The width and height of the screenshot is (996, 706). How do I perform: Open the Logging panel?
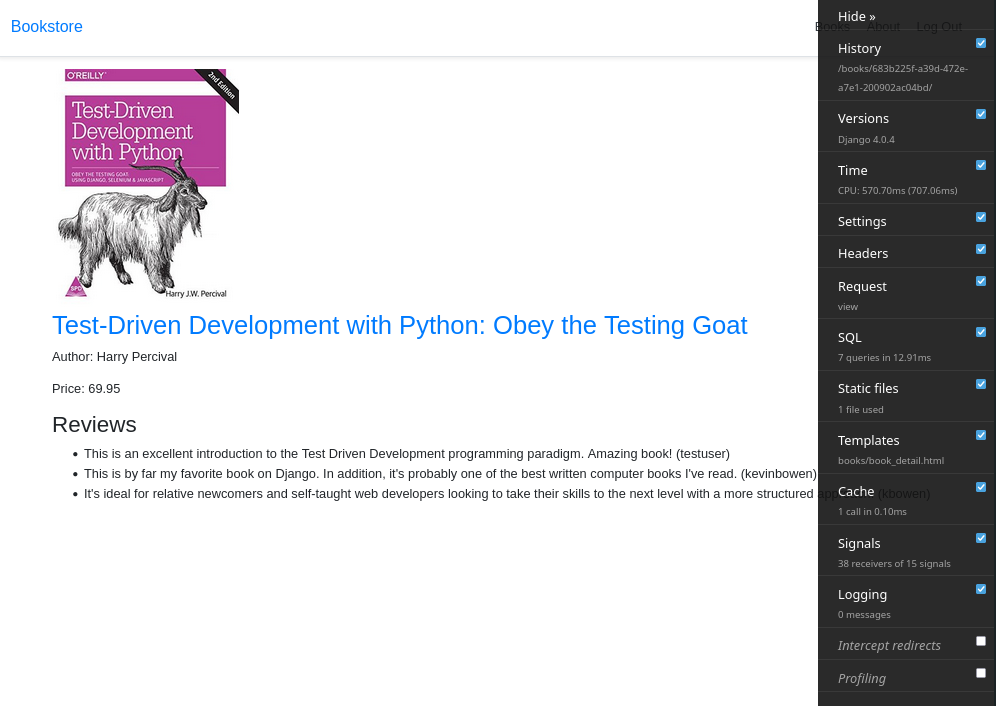pos(862,594)
